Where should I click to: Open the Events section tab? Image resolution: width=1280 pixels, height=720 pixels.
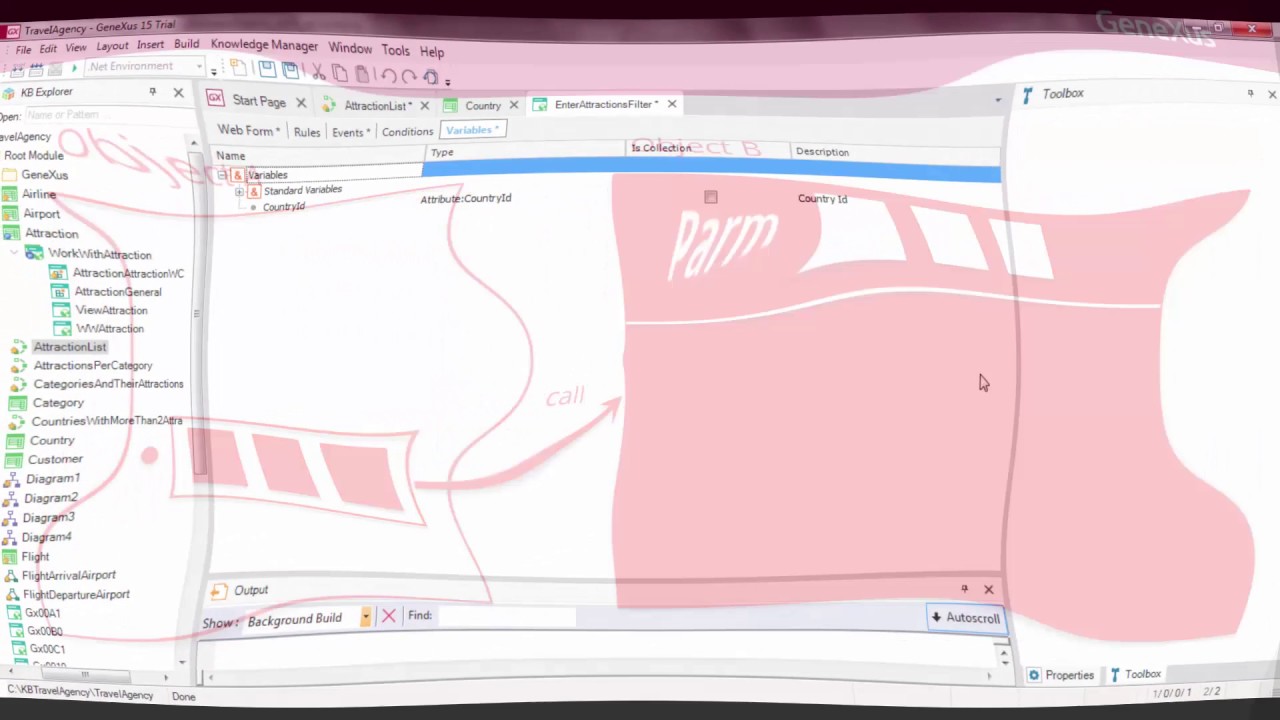(x=350, y=132)
